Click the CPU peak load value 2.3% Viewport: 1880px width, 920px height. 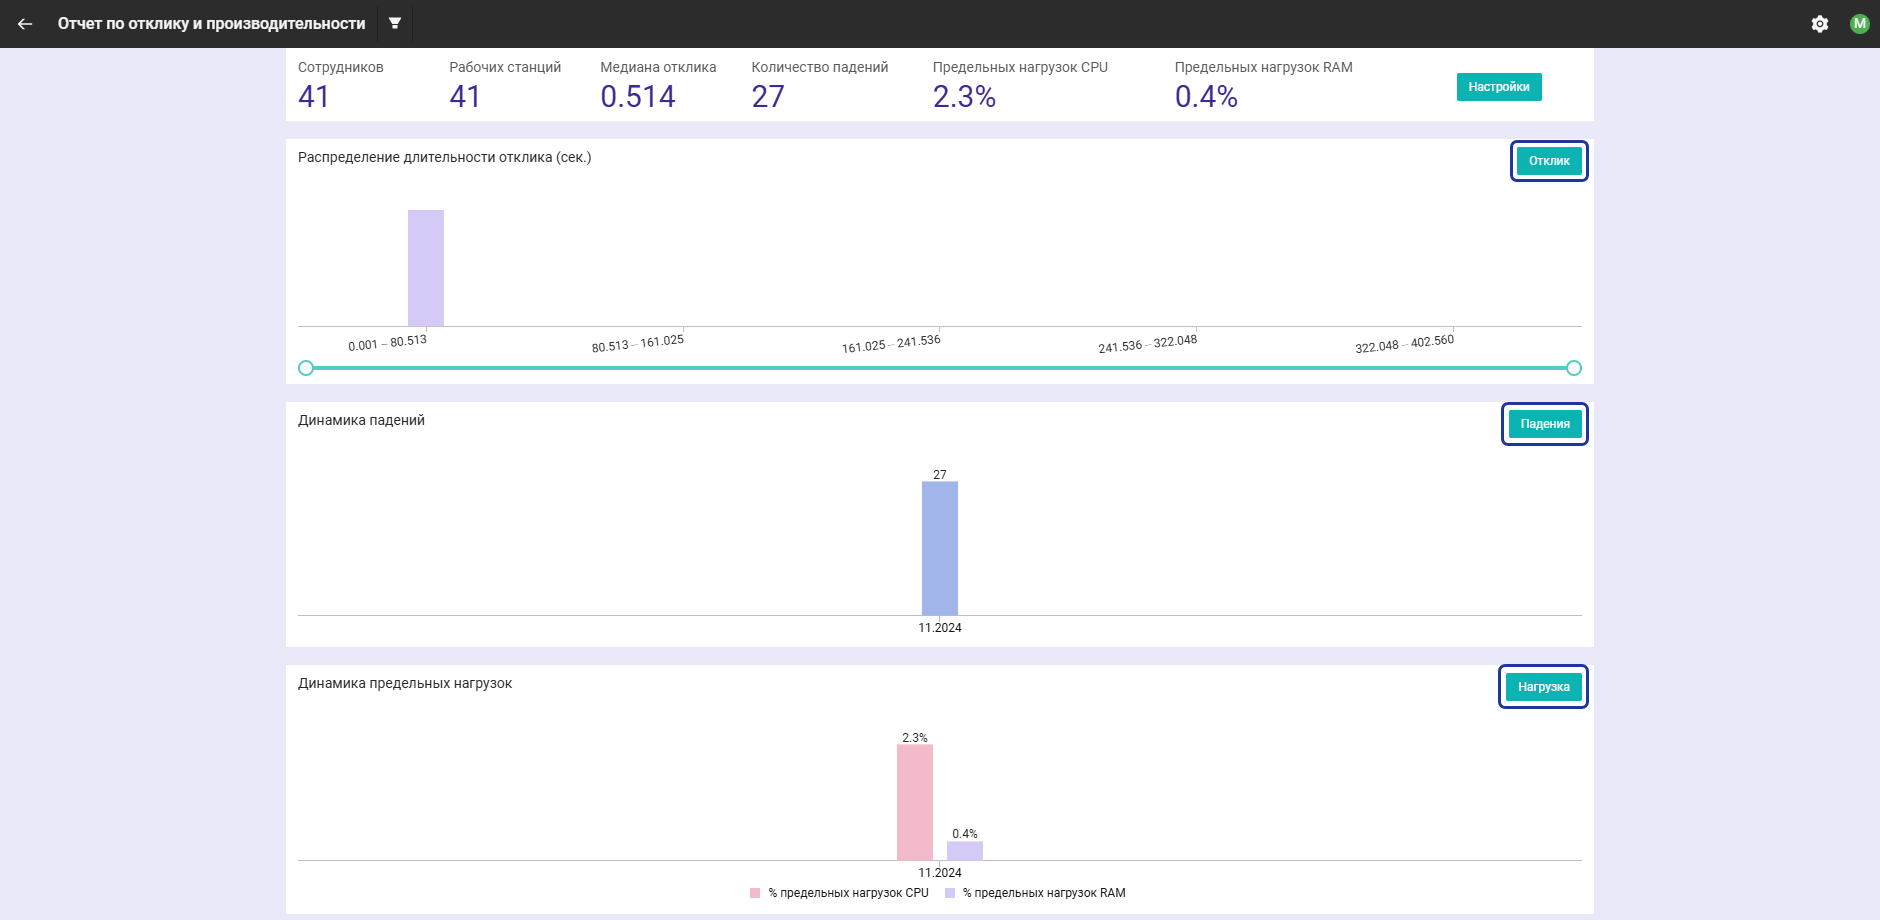click(x=964, y=97)
